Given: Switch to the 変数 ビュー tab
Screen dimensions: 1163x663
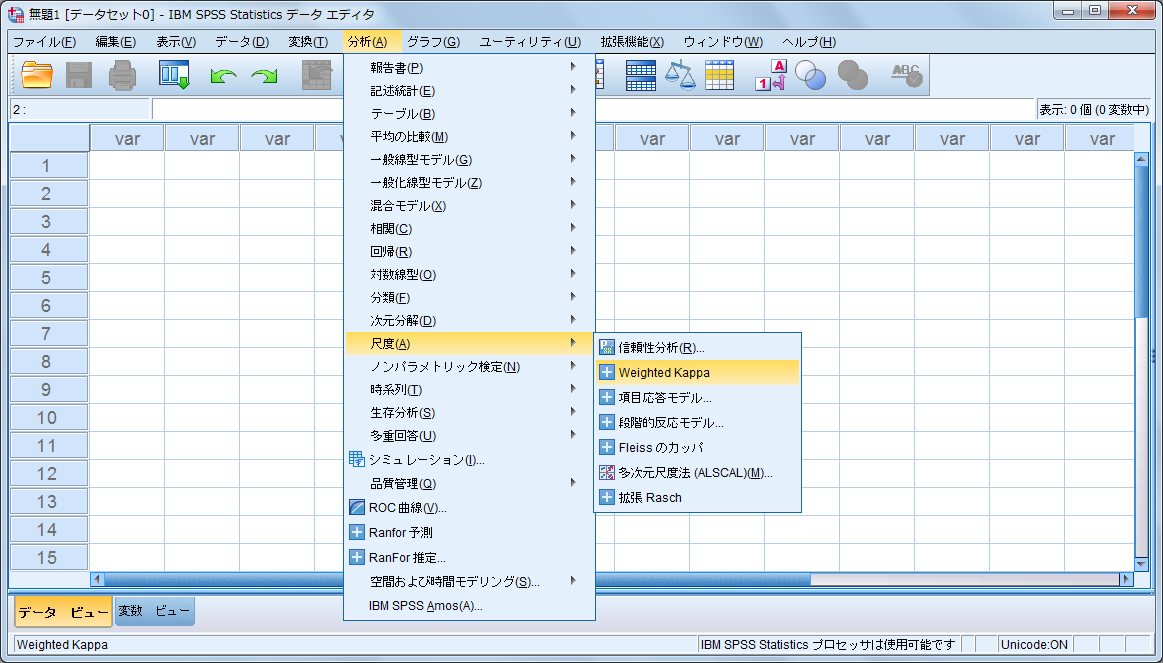Looking at the screenshot, I should click(x=154, y=611).
